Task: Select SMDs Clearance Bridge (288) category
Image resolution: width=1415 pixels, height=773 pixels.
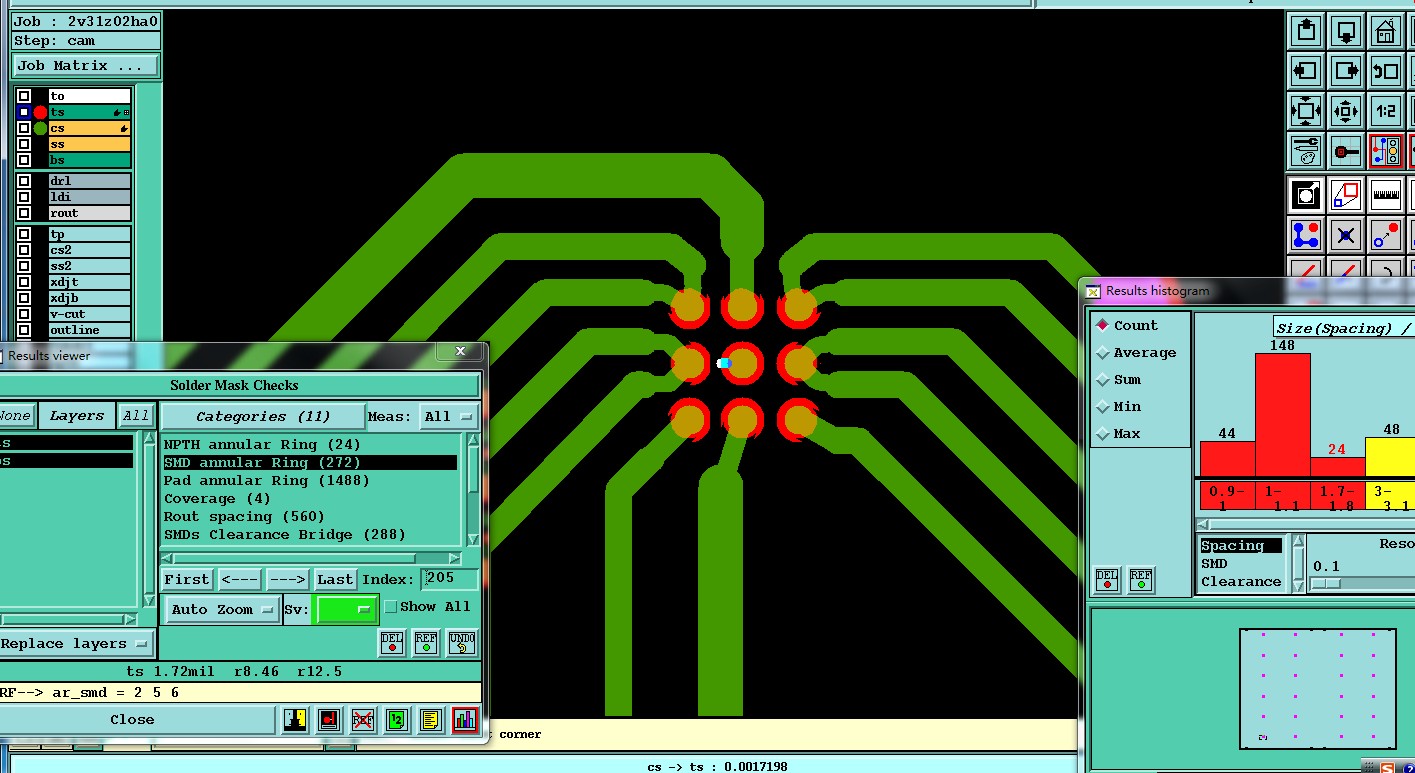Action: pos(310,534)
